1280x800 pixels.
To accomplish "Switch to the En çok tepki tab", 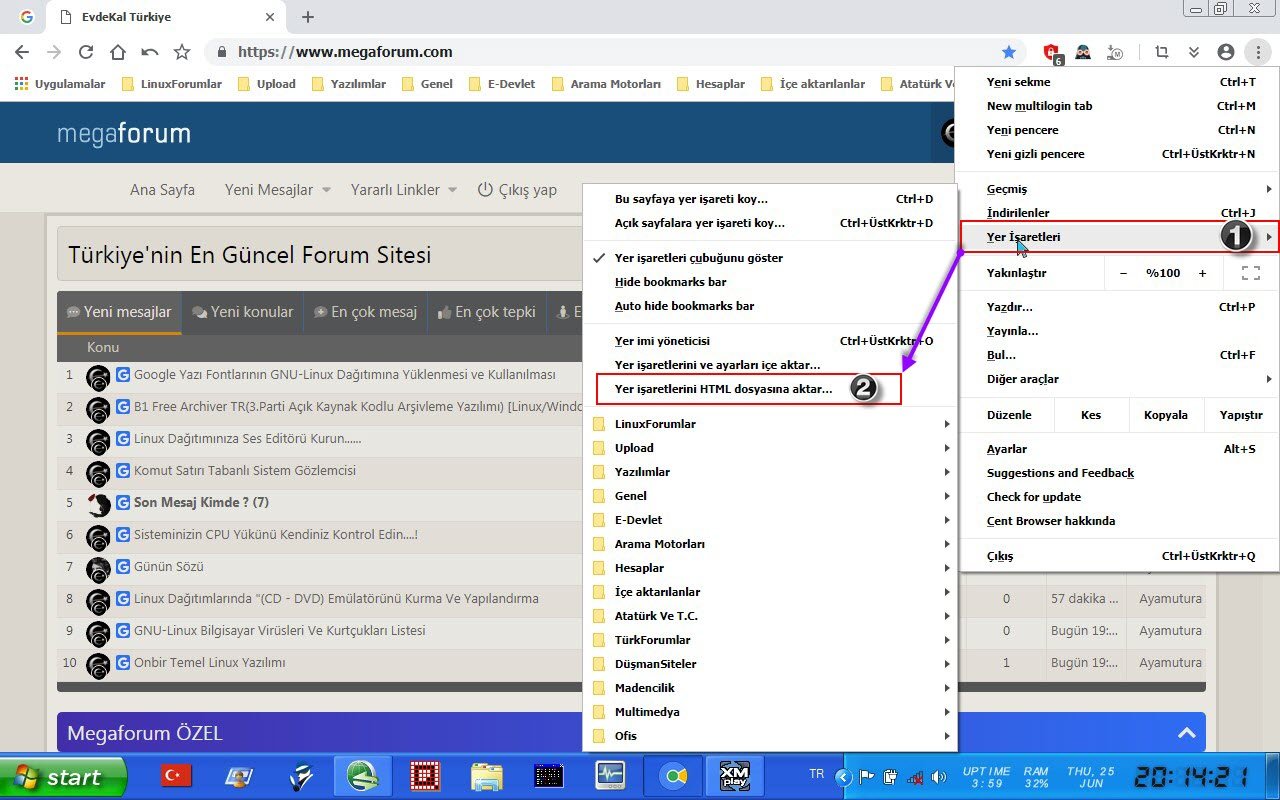I will pos(487,312).
